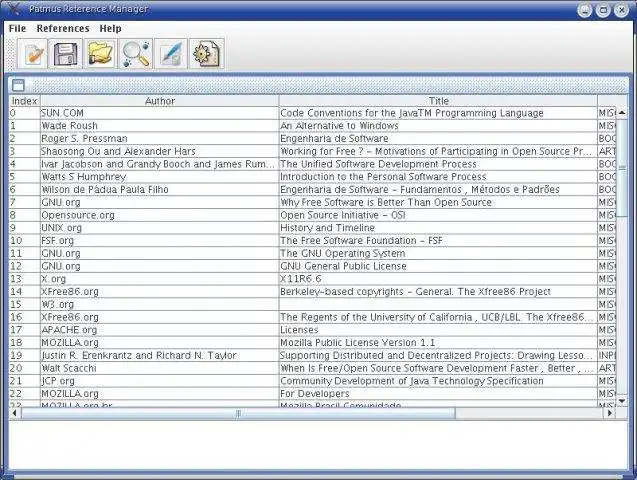Select index cell 18
The width and height of the screenshot is (637, 480).
24,342
